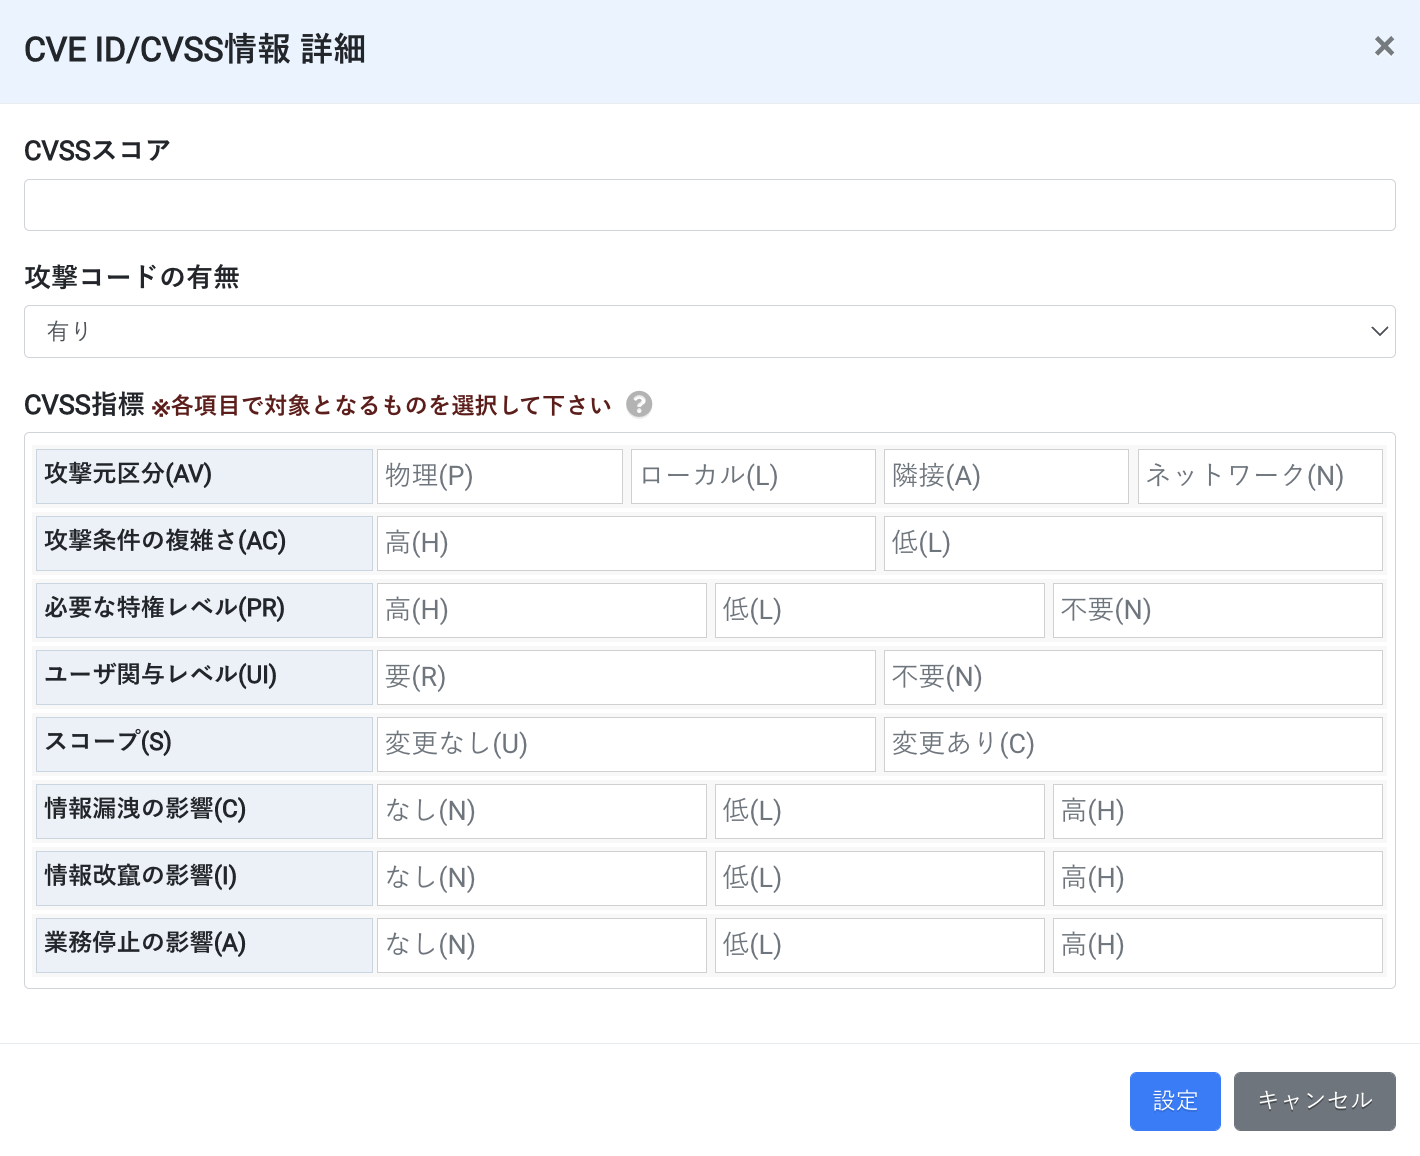The image size is (1420, 1156).
Task: Click the CVE ID/CVSS情報 詳細 dialog title
Action: pyautogui.click(x=195, y=49)
